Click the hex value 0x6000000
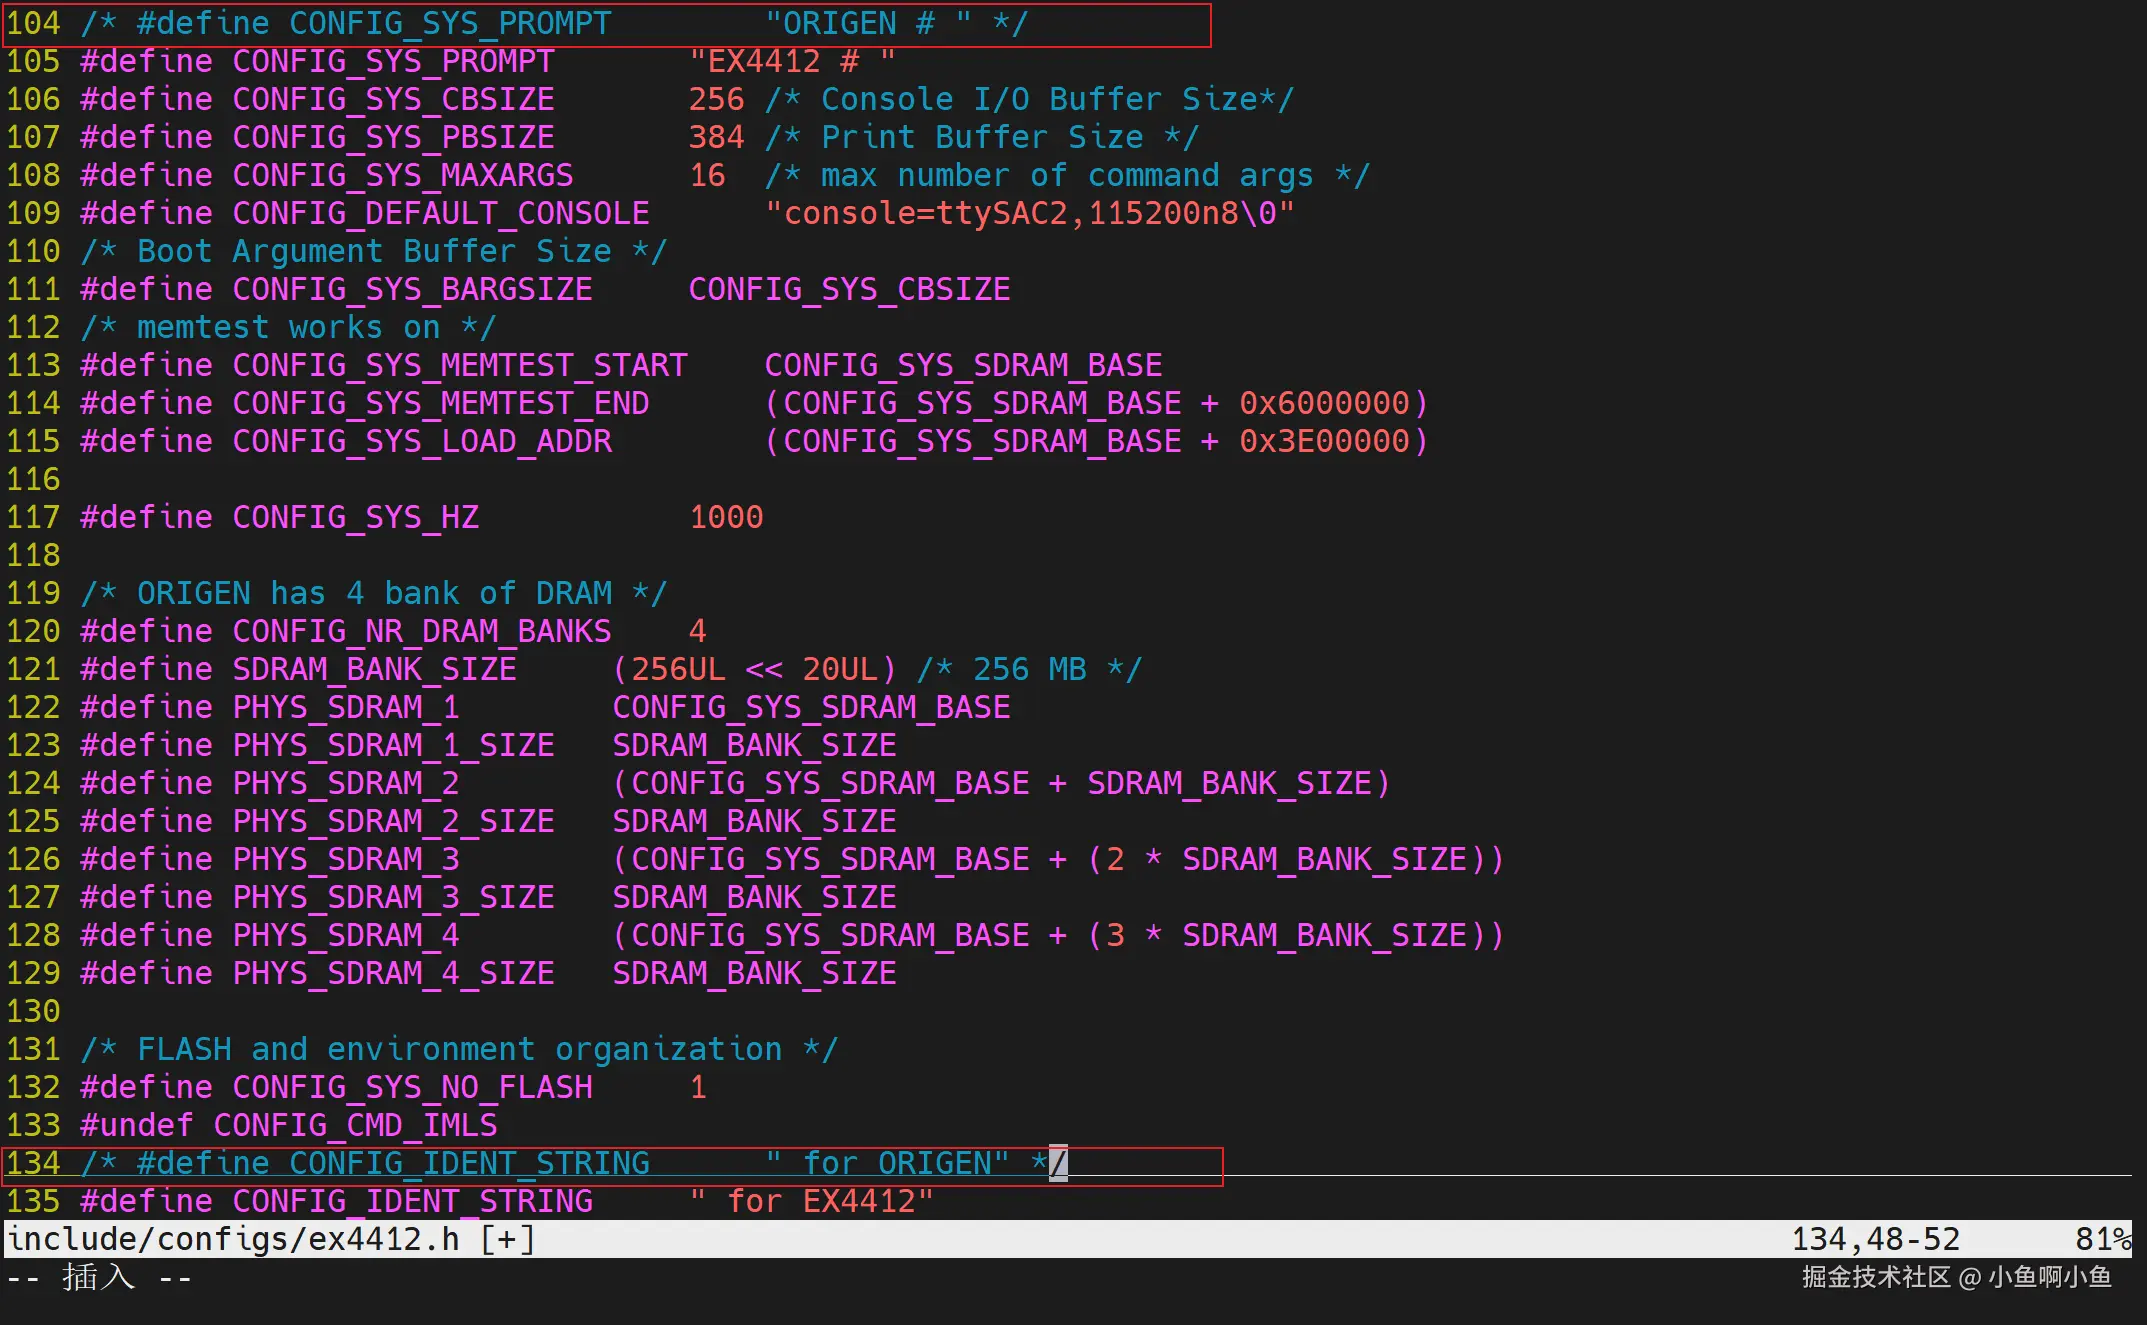 click(1324, 403)
